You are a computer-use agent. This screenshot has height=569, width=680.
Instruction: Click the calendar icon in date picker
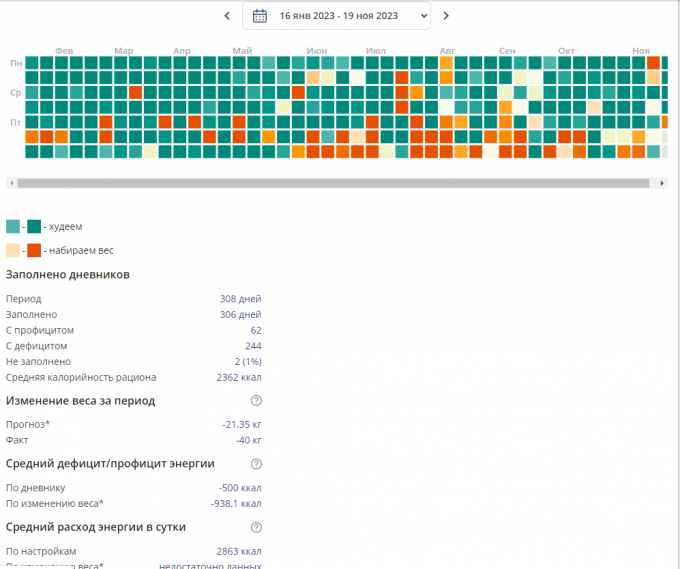pos(260,16)
